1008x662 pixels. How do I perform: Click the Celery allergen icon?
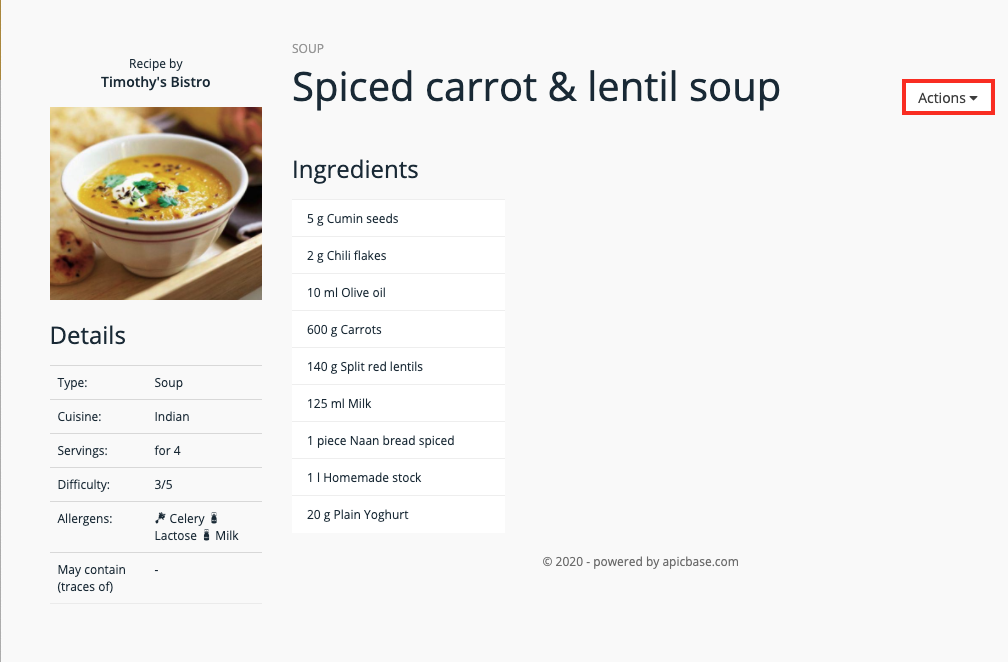pyautogui.click(x=160, y=518)
